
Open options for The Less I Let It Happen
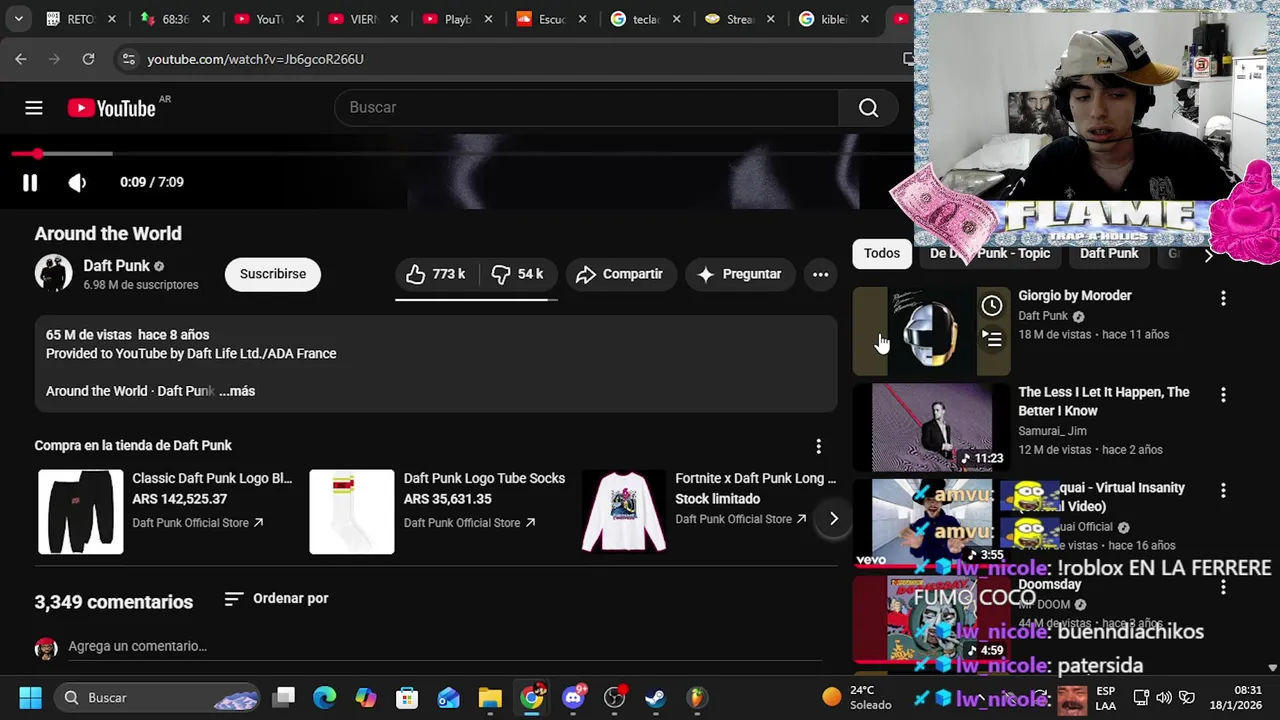[x=1223, y=395]
